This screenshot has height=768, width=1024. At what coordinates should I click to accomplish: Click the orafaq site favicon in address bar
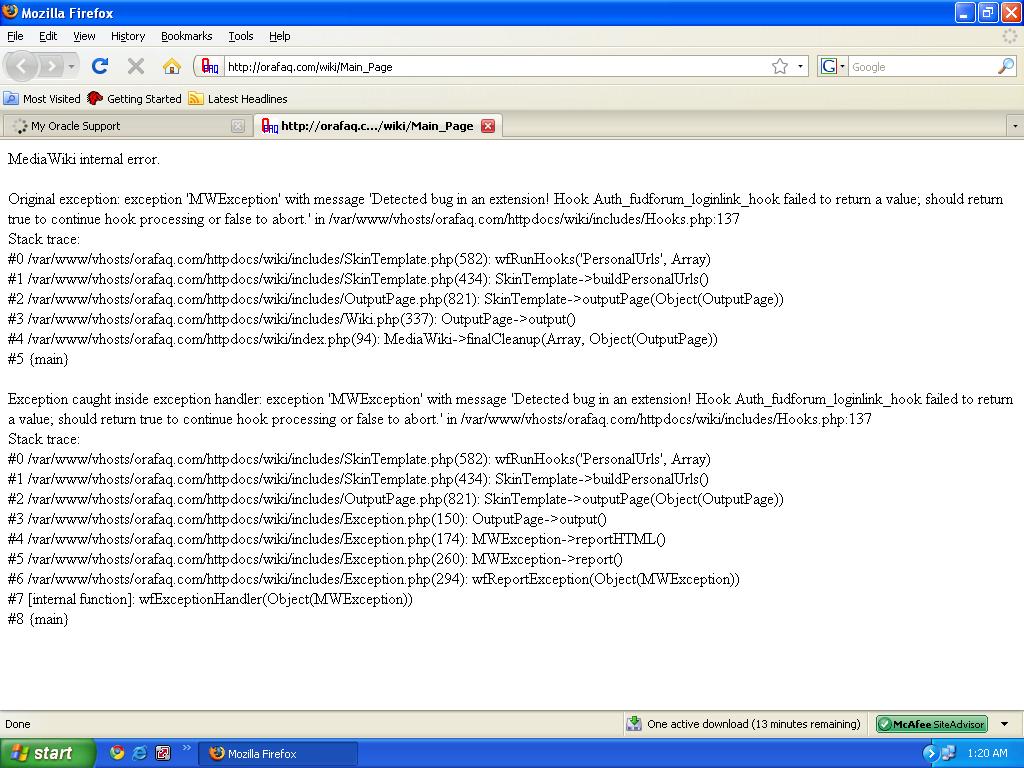coord(210,67)
